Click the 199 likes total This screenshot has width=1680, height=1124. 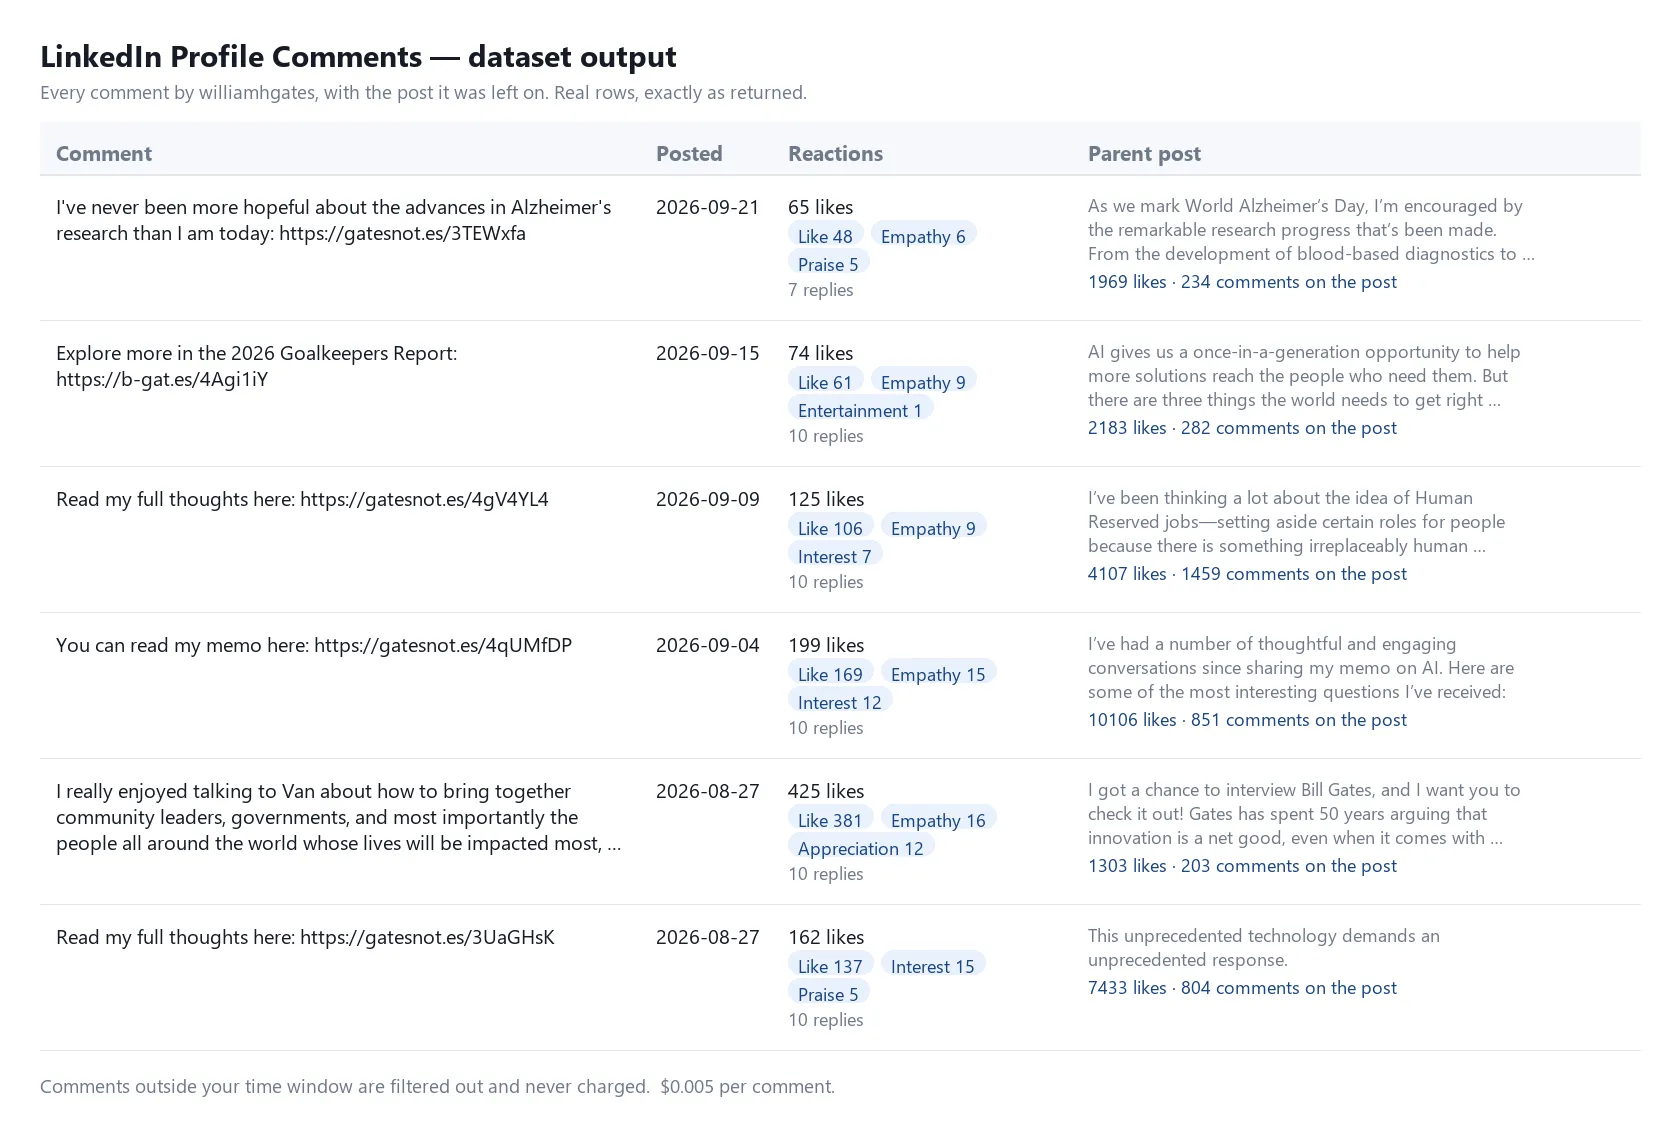[826, 645]
